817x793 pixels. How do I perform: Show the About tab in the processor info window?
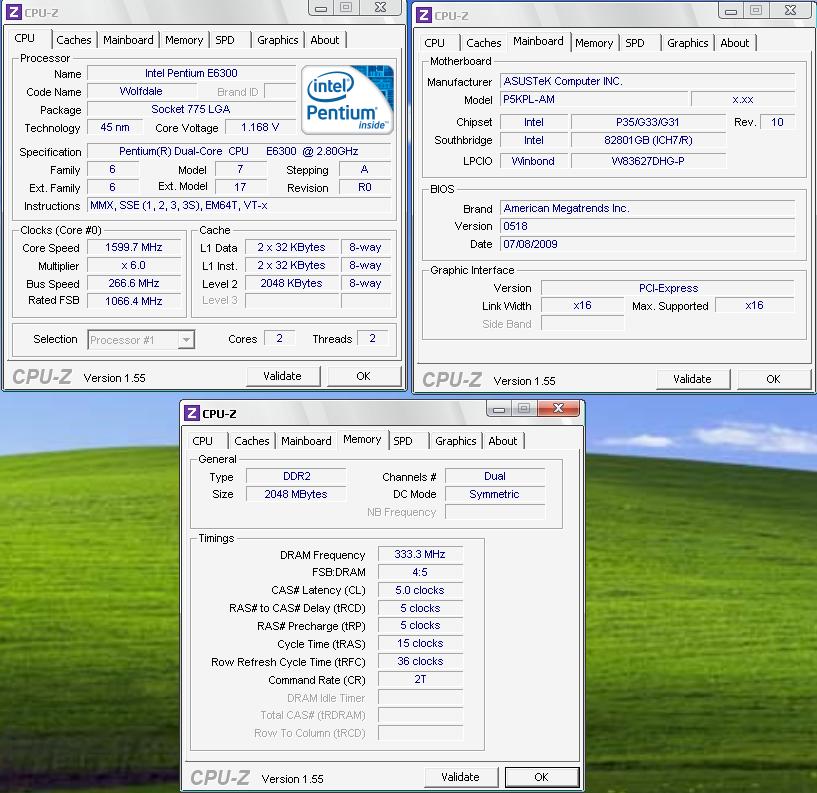tap(325, 40)
